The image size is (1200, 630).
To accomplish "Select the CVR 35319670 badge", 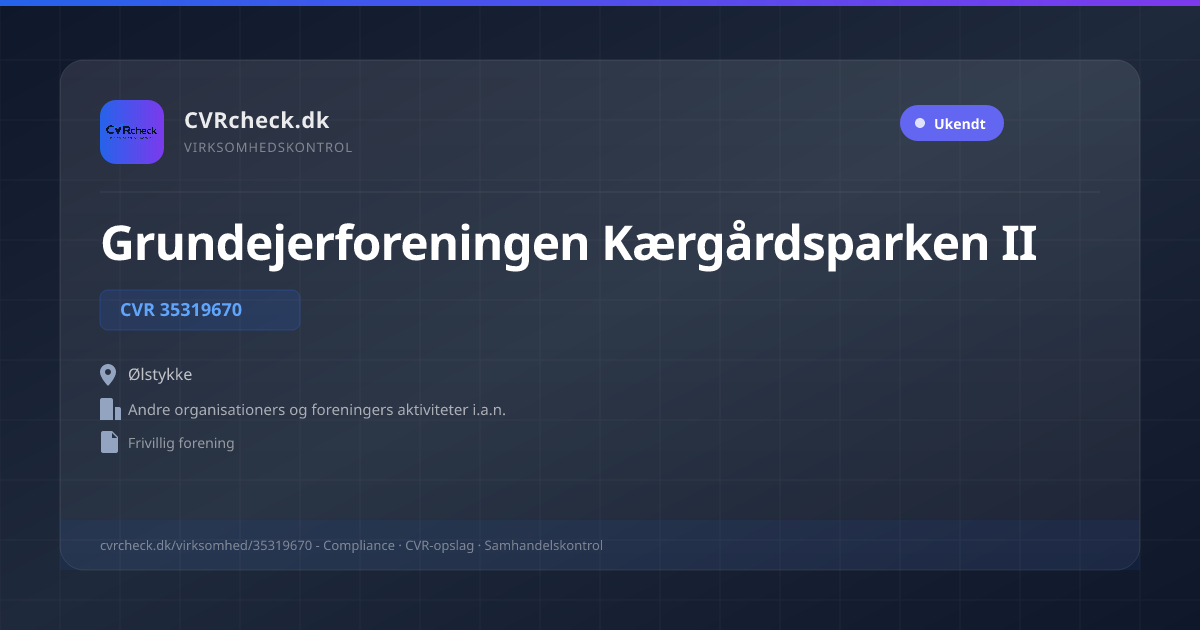I will [200, 310].
